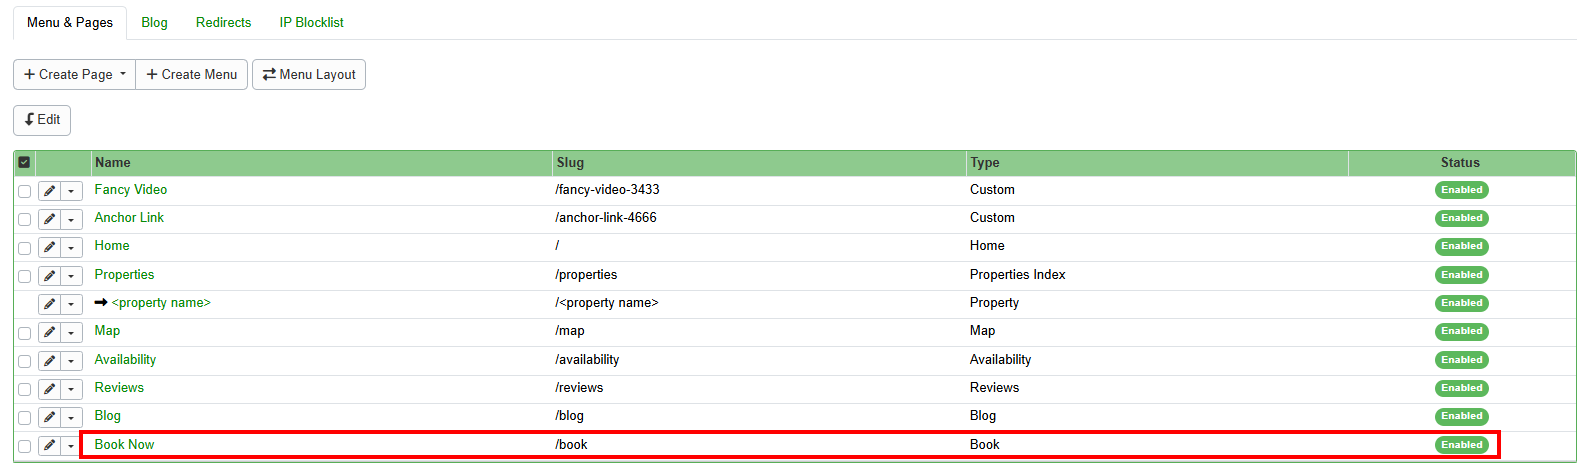Open the Fancy Video page link
Viewport: 1588px width, 474px height.
coord(131,189)
